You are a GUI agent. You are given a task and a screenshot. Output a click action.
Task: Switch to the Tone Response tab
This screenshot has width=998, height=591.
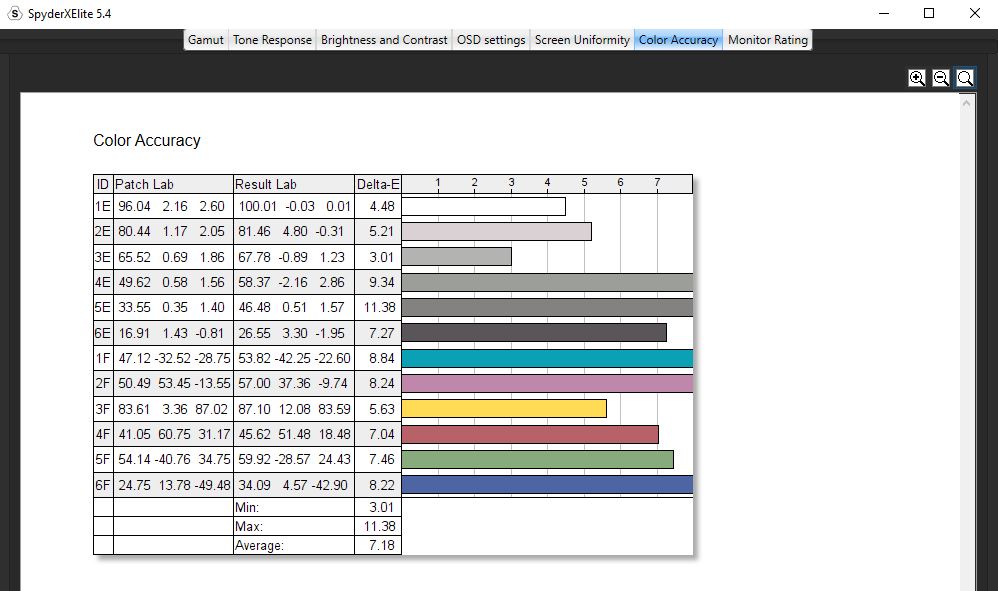pyautogui.click(x=272, y=40)
